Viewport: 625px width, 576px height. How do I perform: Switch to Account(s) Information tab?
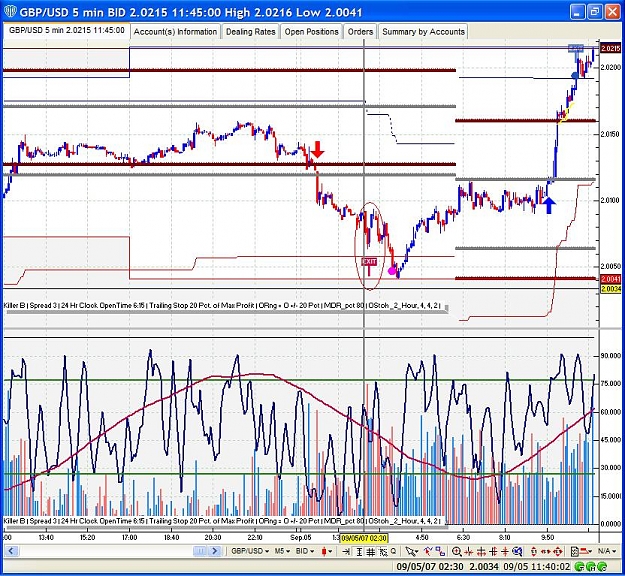coord(175,32)
